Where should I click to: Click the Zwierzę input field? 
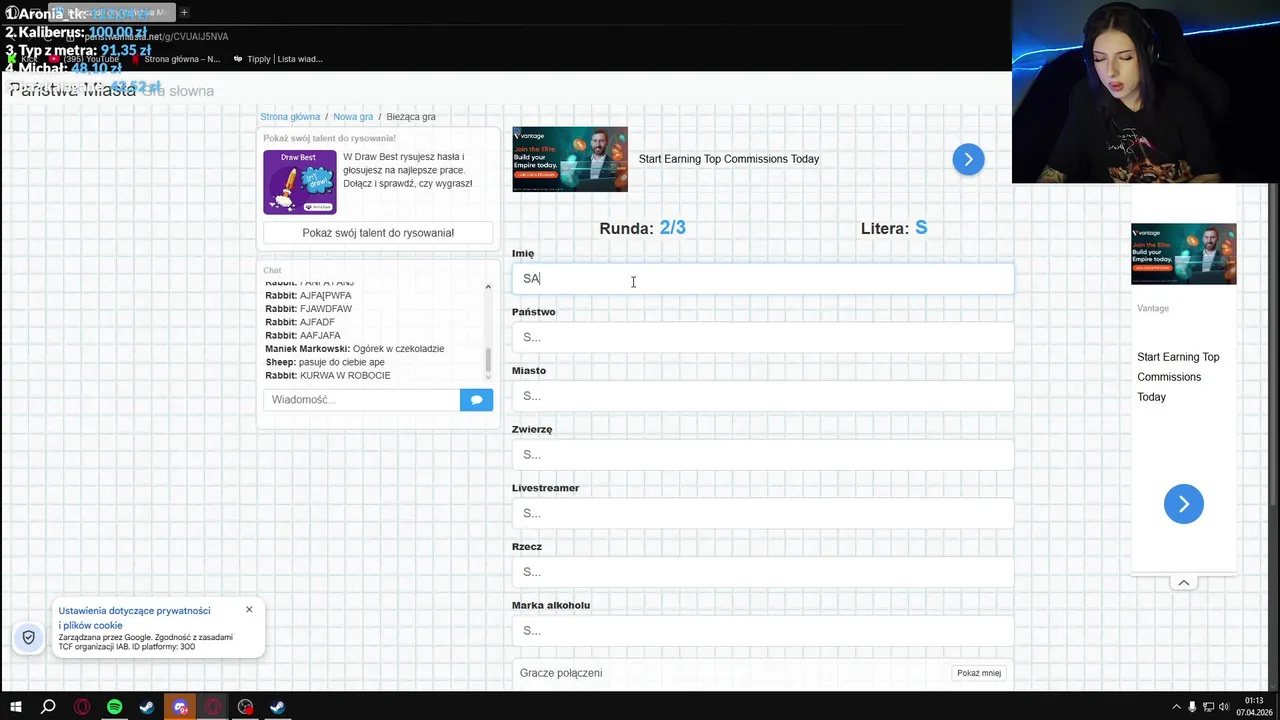click(763, 454)
